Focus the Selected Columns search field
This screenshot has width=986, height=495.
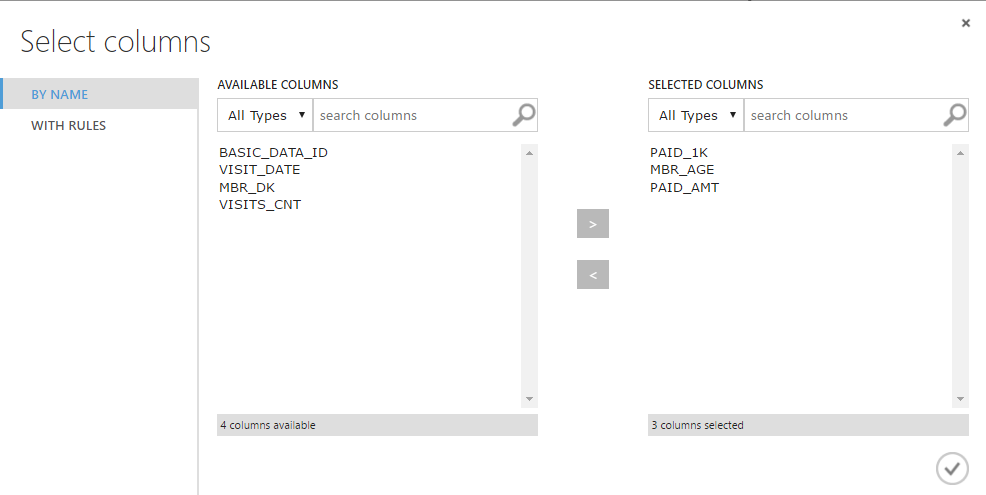(x=841, y=115)
